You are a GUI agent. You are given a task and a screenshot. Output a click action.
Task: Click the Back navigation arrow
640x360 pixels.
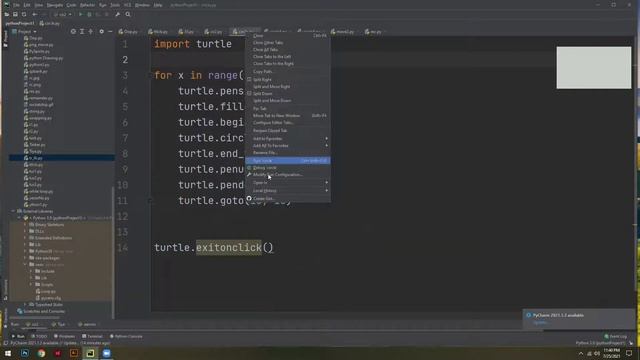tap(35, 14)
